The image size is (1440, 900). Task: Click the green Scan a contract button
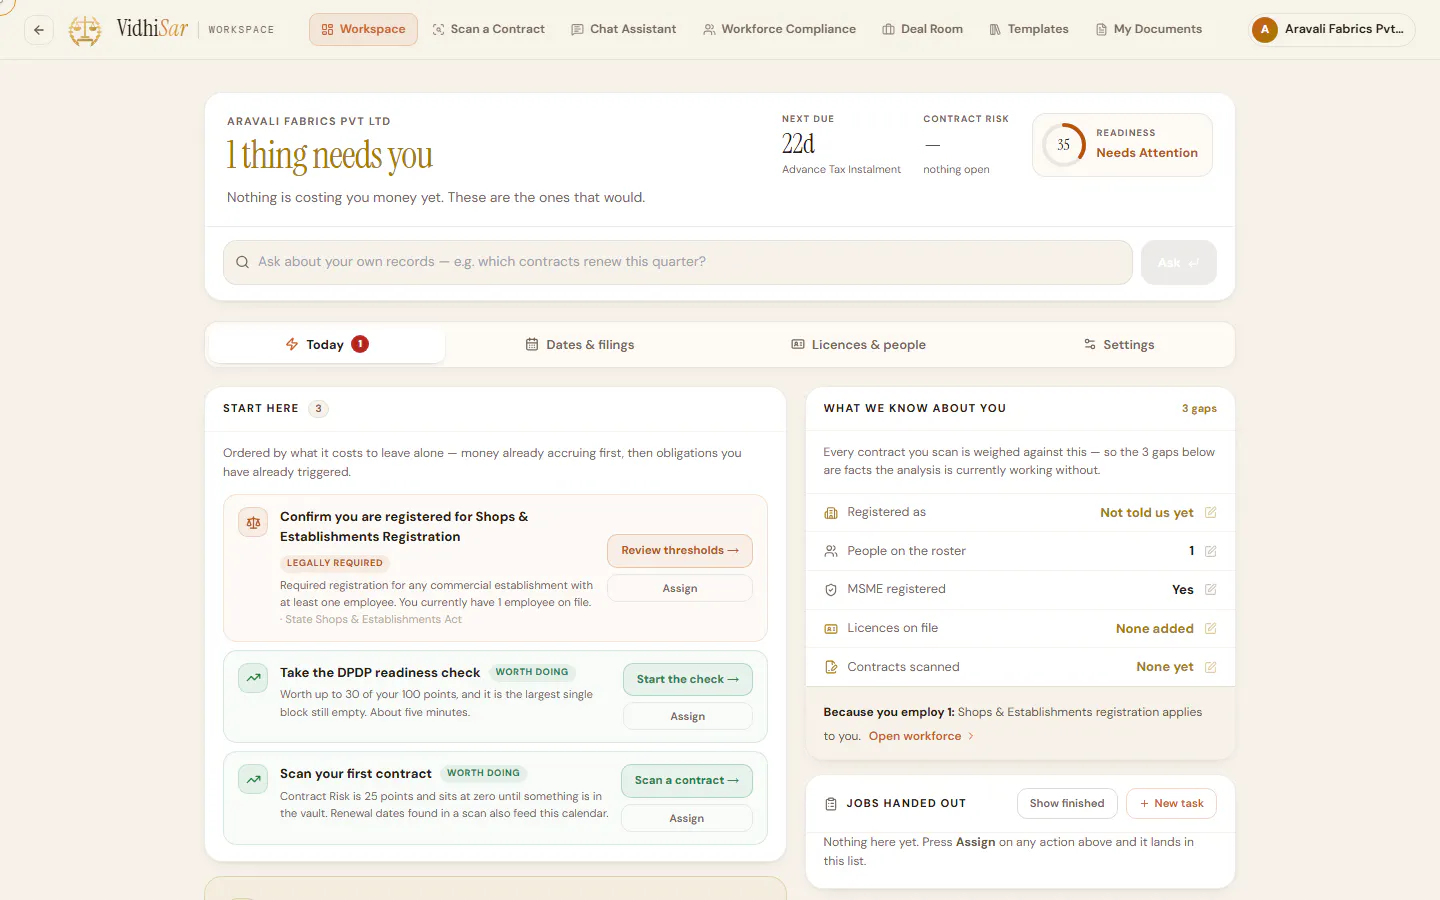(x=687, y=781)
